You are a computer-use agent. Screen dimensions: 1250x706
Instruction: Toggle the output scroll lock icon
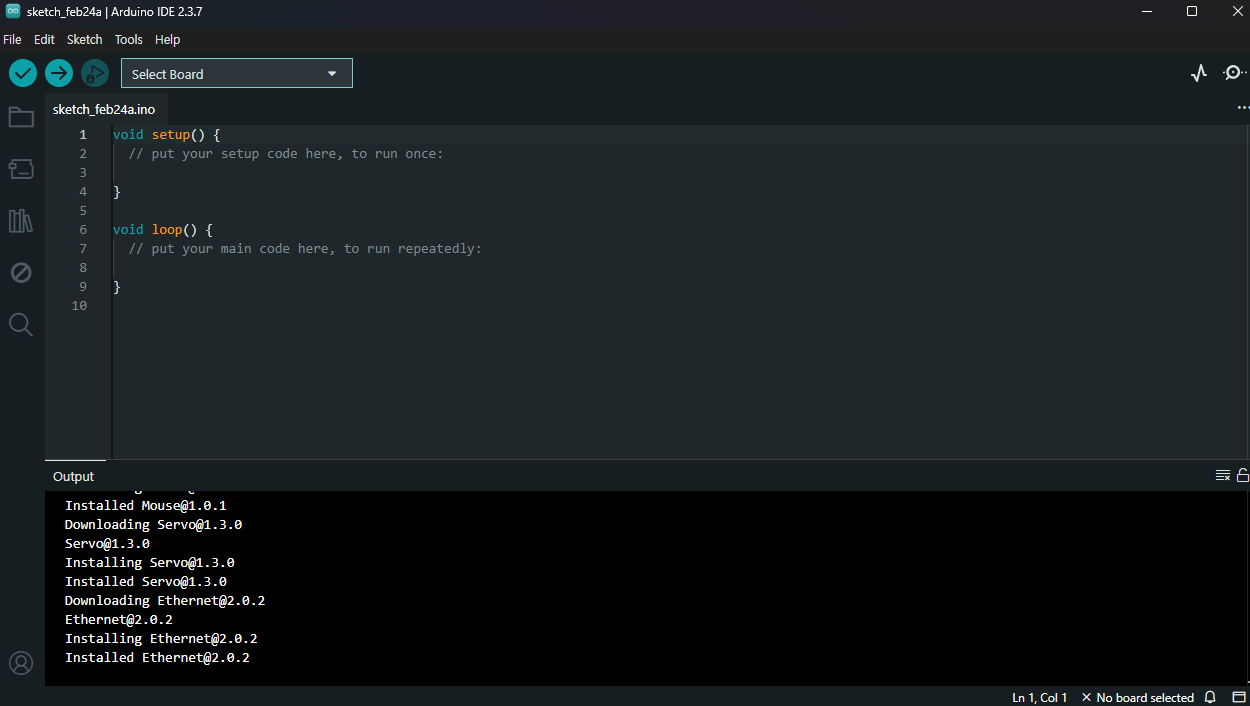[1243, 475]
